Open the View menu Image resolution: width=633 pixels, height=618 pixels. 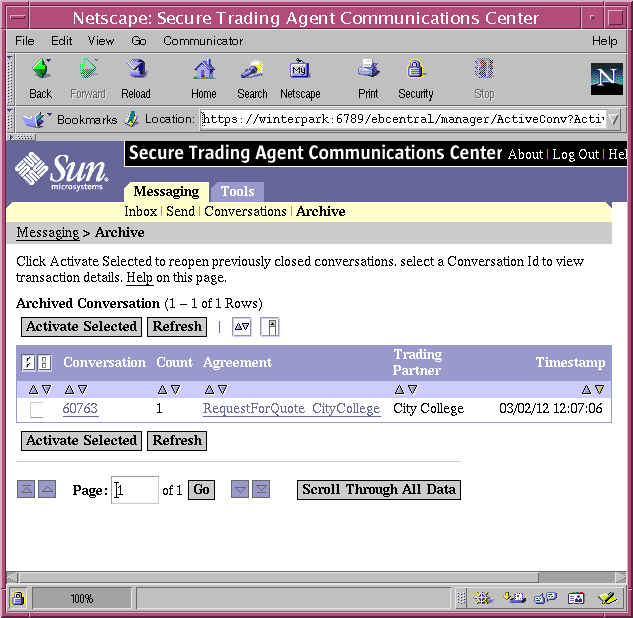point(101,41)
